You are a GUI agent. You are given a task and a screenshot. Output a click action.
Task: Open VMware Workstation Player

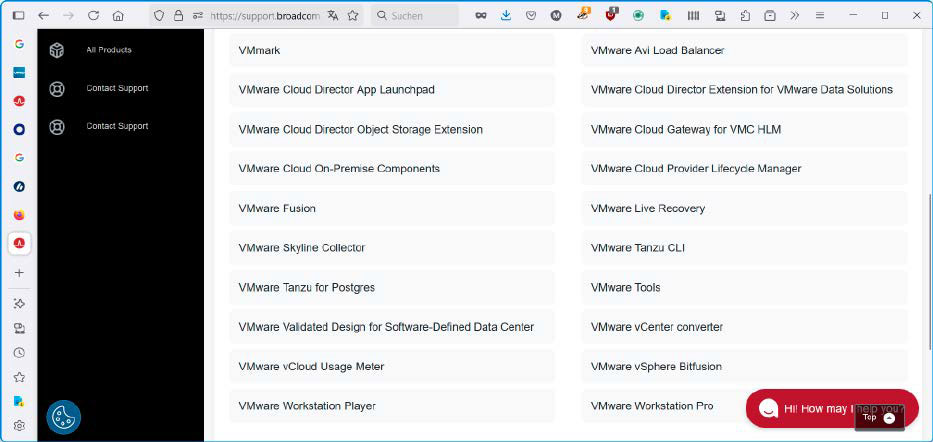tap(392, 406)
